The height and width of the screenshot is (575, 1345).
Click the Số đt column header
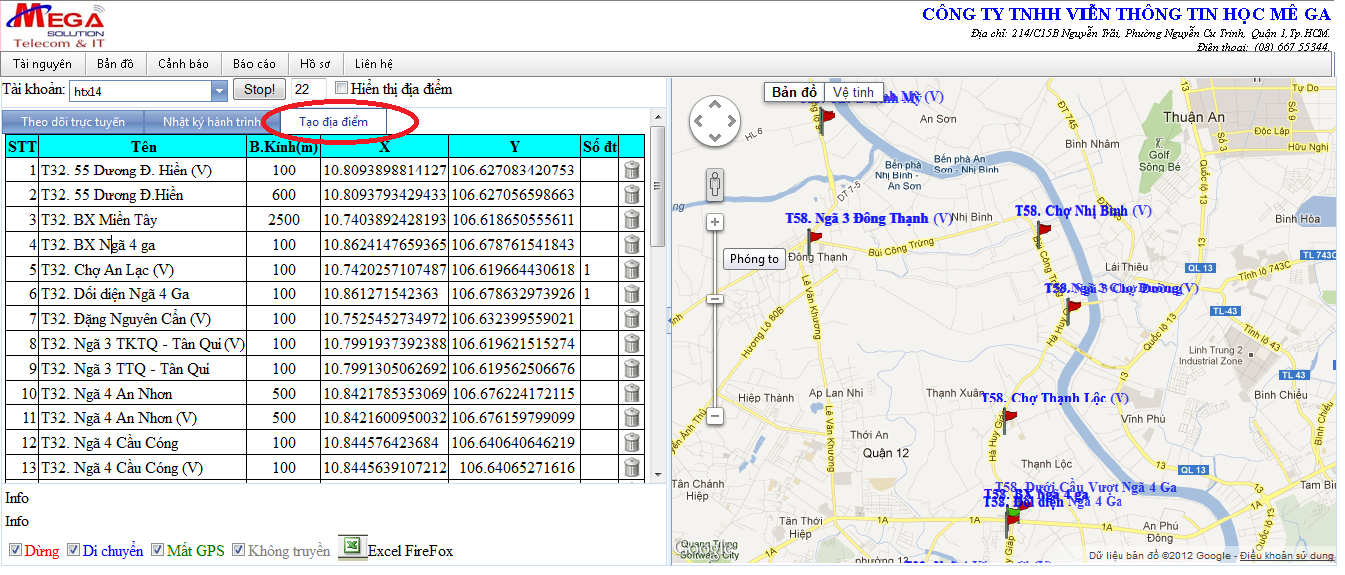click(599, 146)
